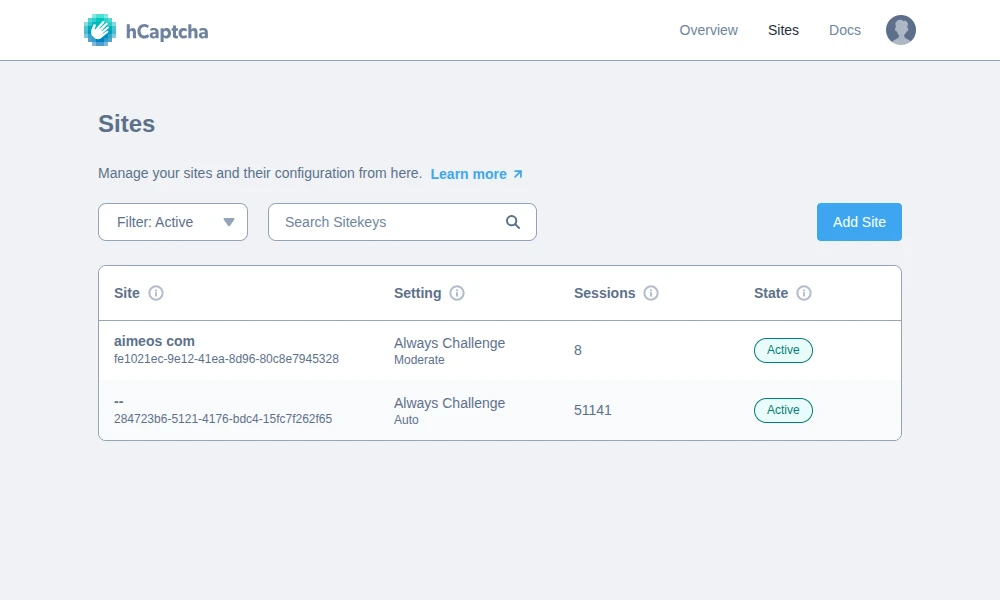Follow the Learn more link
Image resolution: width=1000 pixels, height=600 pixels.
(468, 174)
